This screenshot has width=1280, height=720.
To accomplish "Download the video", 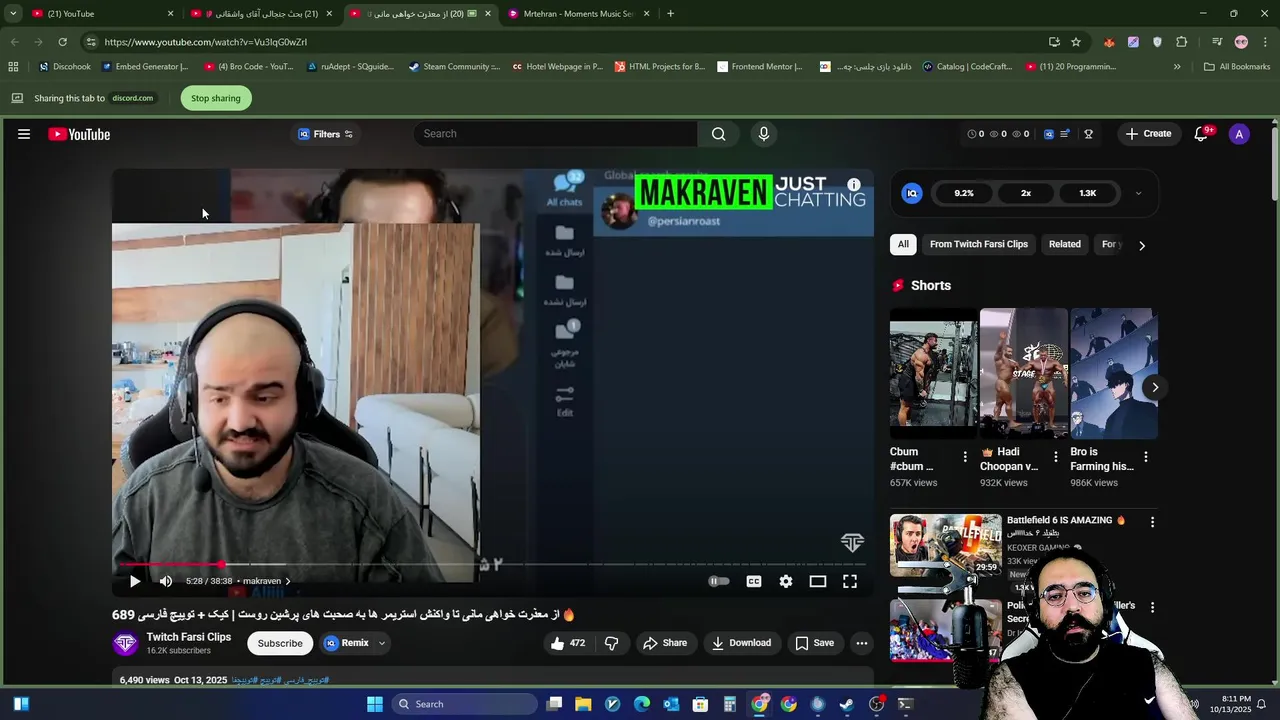I will pos(741,643).
